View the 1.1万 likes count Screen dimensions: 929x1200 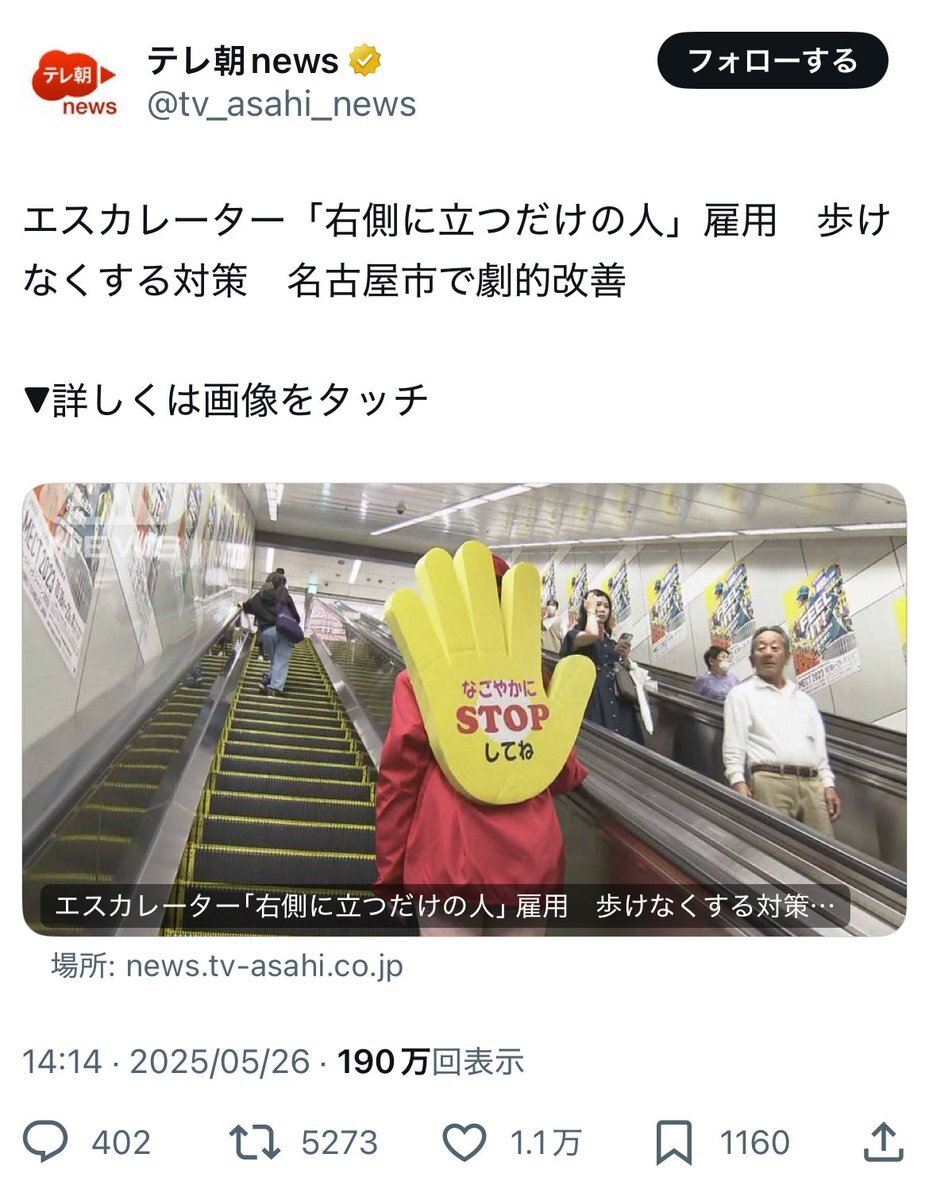[x=545, y=1142]
